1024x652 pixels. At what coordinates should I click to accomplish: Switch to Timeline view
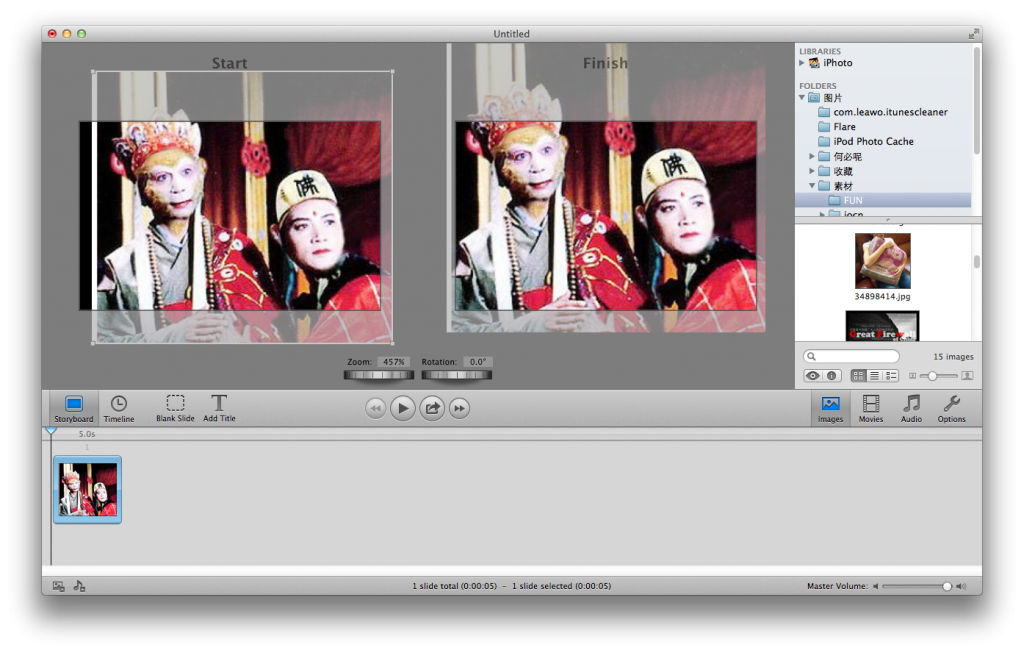tap(119, 409)
